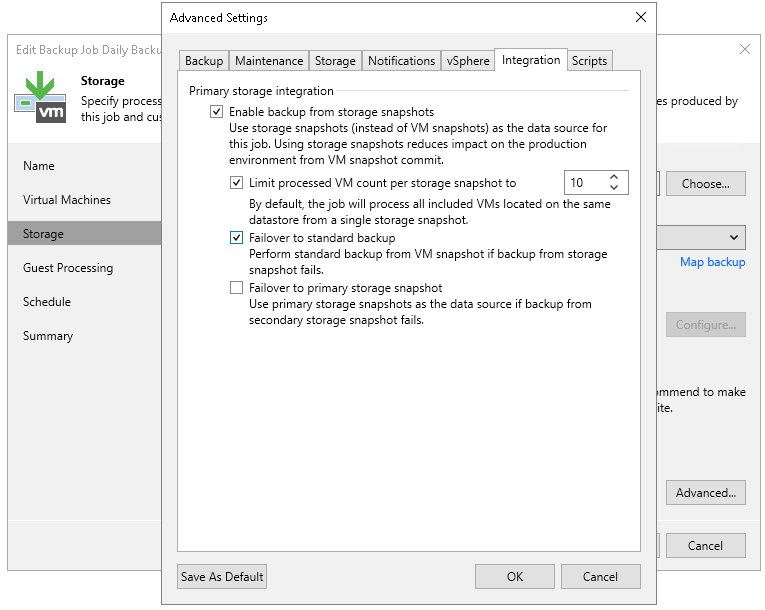Enable Failover to primary storage snapshot
The width and height of the screenshot is (765, 610).
pos(237,288)
